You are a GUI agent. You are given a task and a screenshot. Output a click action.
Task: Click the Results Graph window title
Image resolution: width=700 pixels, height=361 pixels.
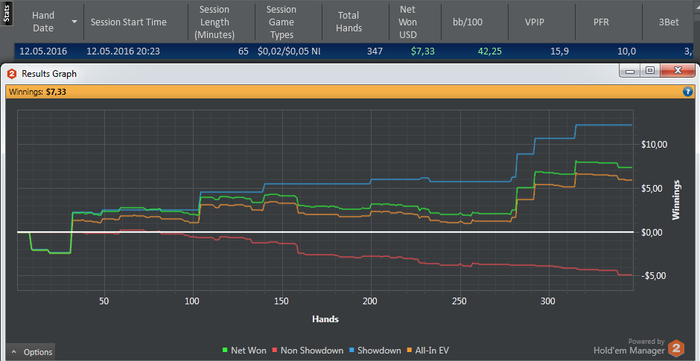49,74
